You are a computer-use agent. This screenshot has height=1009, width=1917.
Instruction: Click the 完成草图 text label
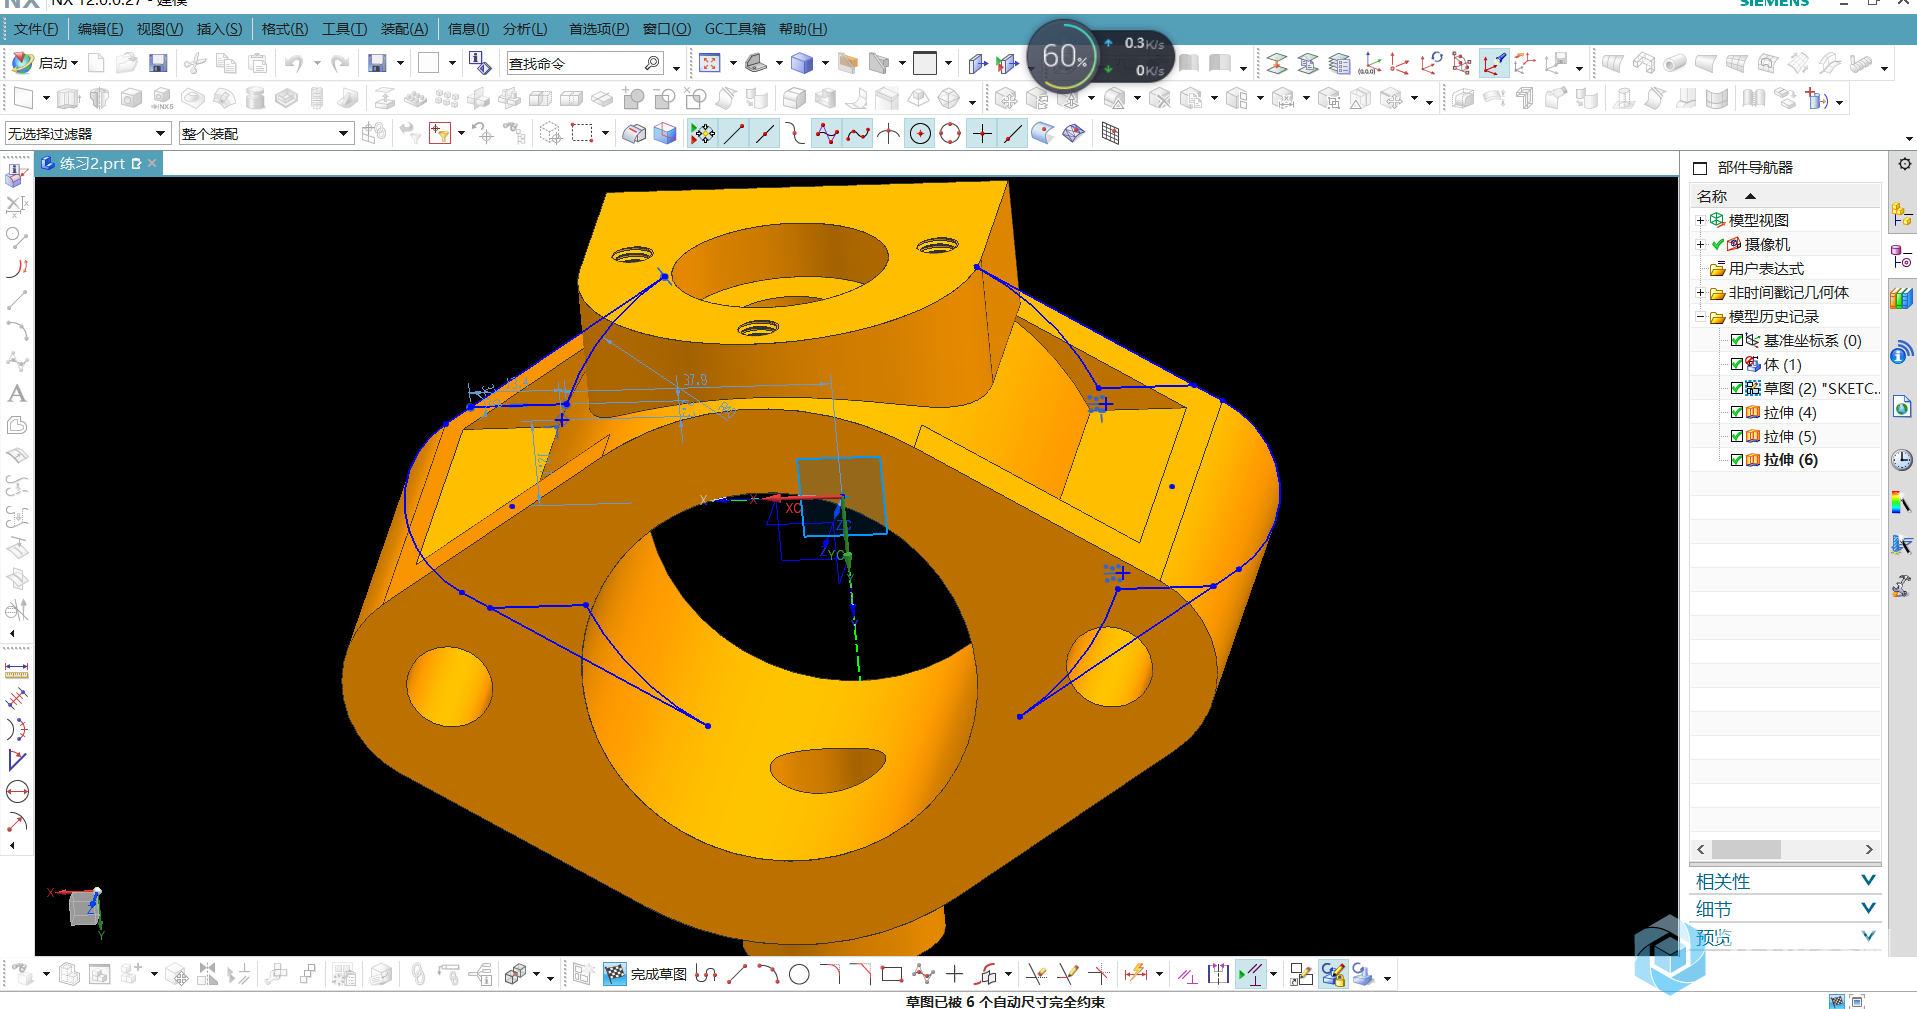click(x=659, y=974)
